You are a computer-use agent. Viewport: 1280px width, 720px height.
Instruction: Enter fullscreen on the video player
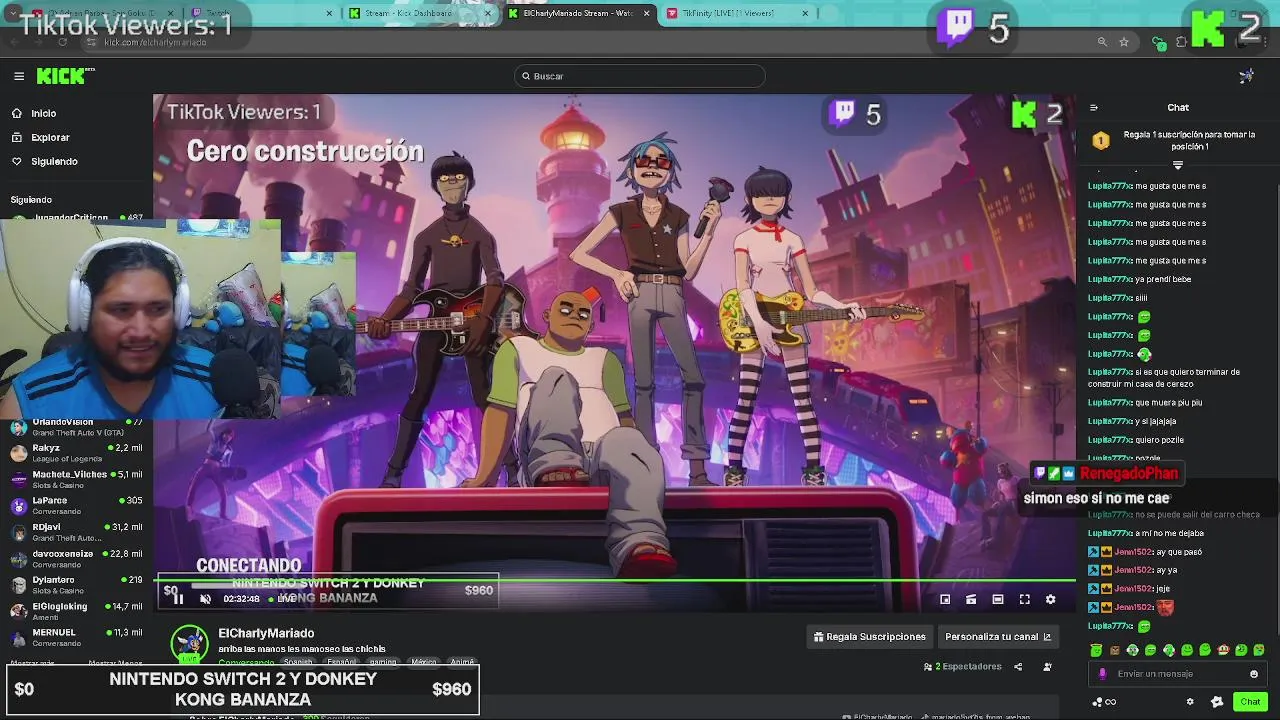click(x=1024, y=599)
